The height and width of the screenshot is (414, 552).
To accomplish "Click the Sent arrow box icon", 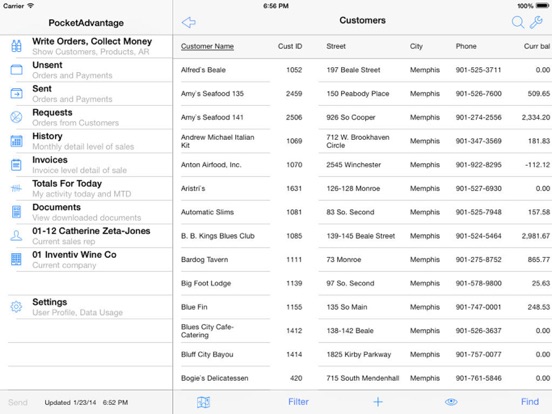I will click(16, 93).
